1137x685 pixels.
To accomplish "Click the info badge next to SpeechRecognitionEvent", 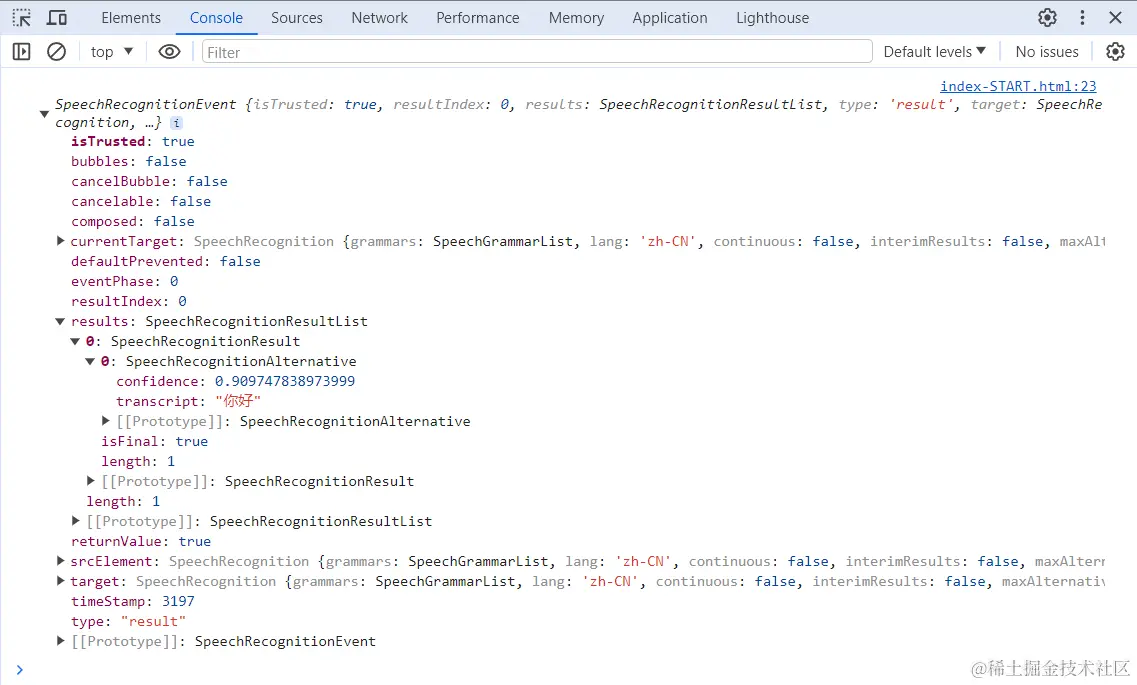I will [x=176, y=123].
